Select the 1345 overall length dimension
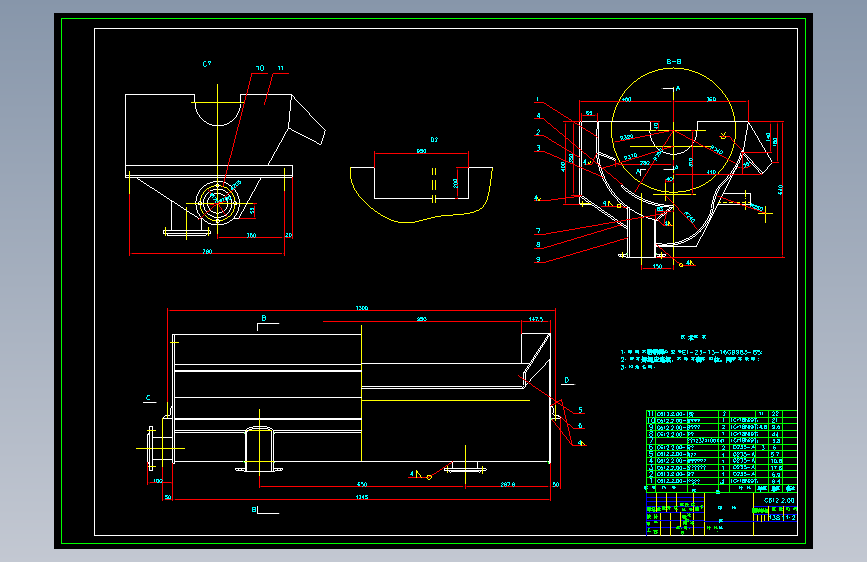Image resolution: width=867 pixels, height=562 pixels. [x=362, y=497]
